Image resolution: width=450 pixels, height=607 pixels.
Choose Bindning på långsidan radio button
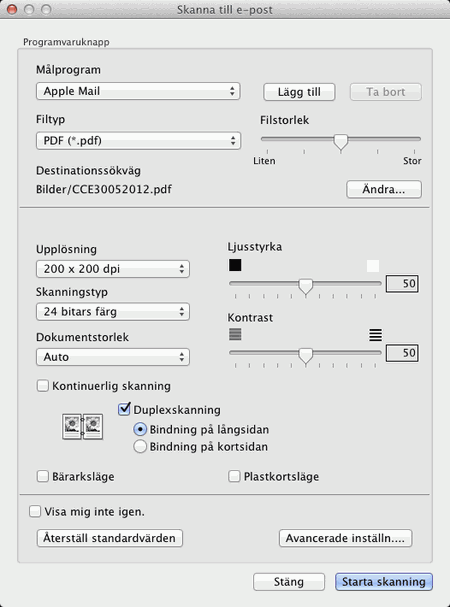pos(140,429)
